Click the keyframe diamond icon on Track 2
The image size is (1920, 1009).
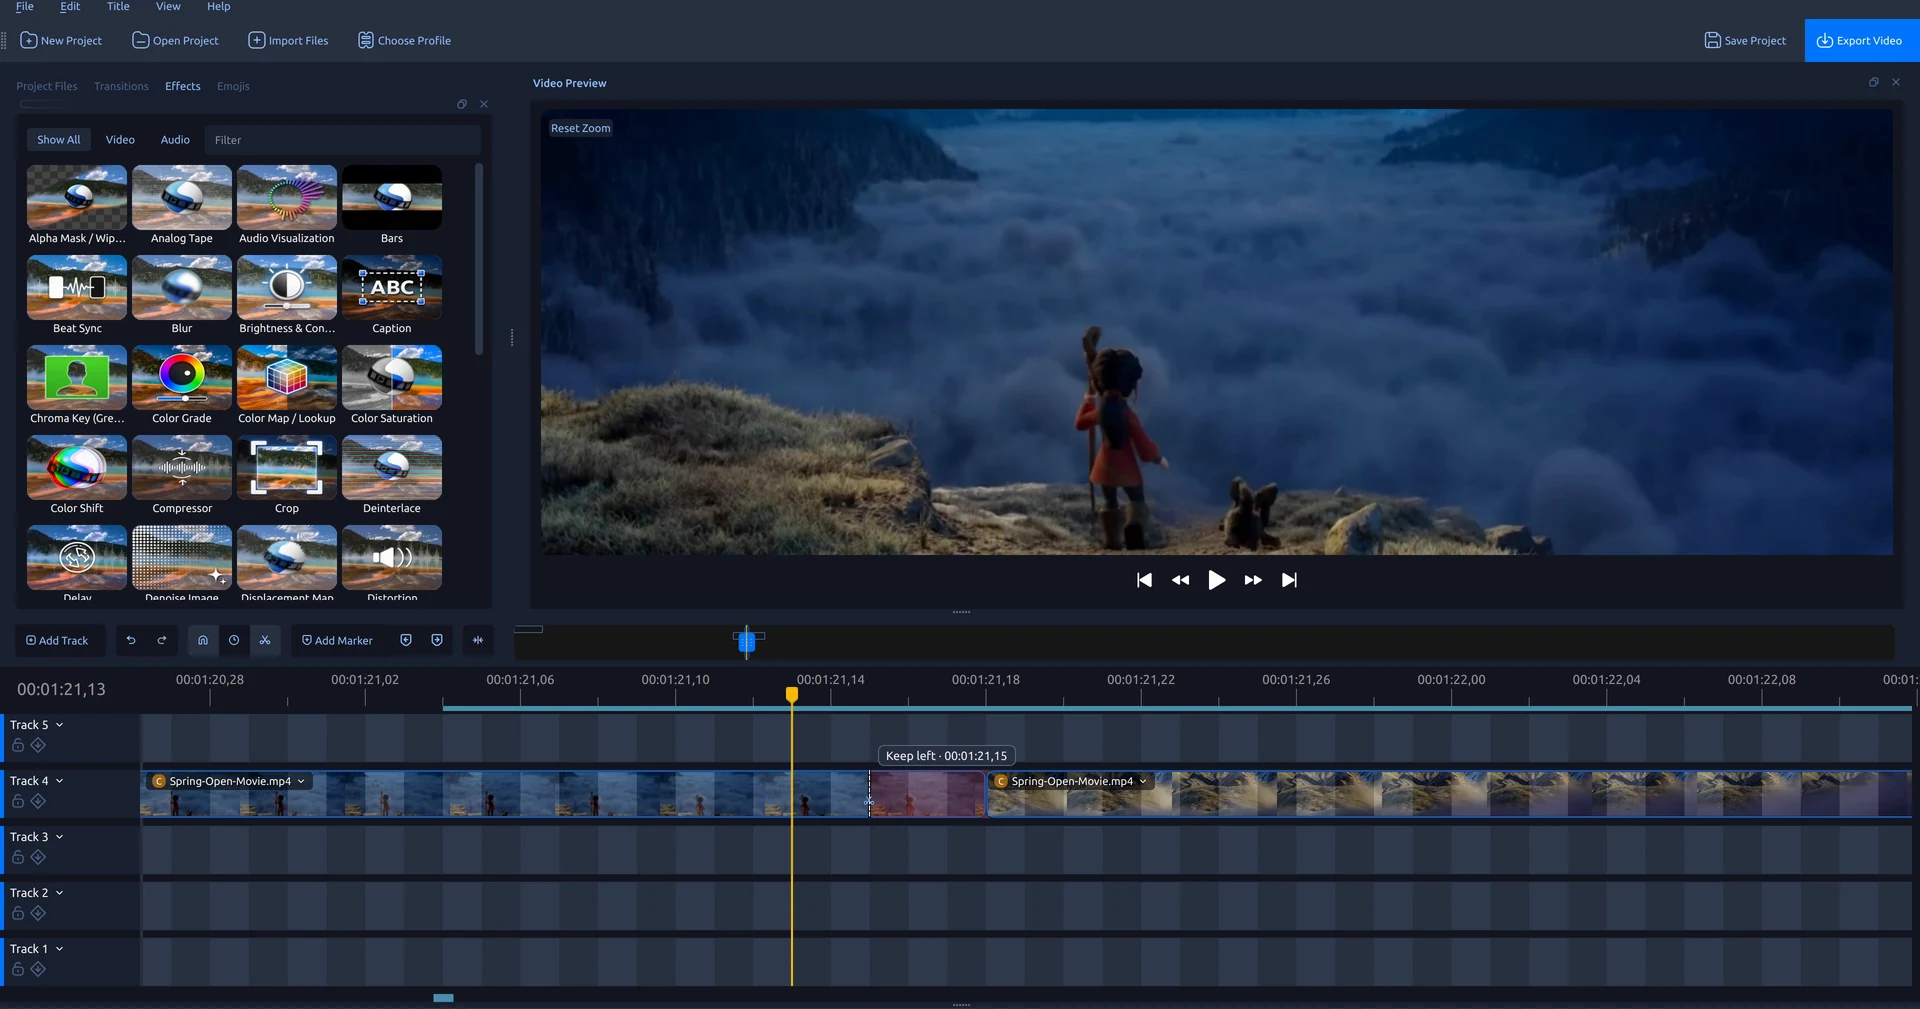pyautogui.click(x=38, y=913)
